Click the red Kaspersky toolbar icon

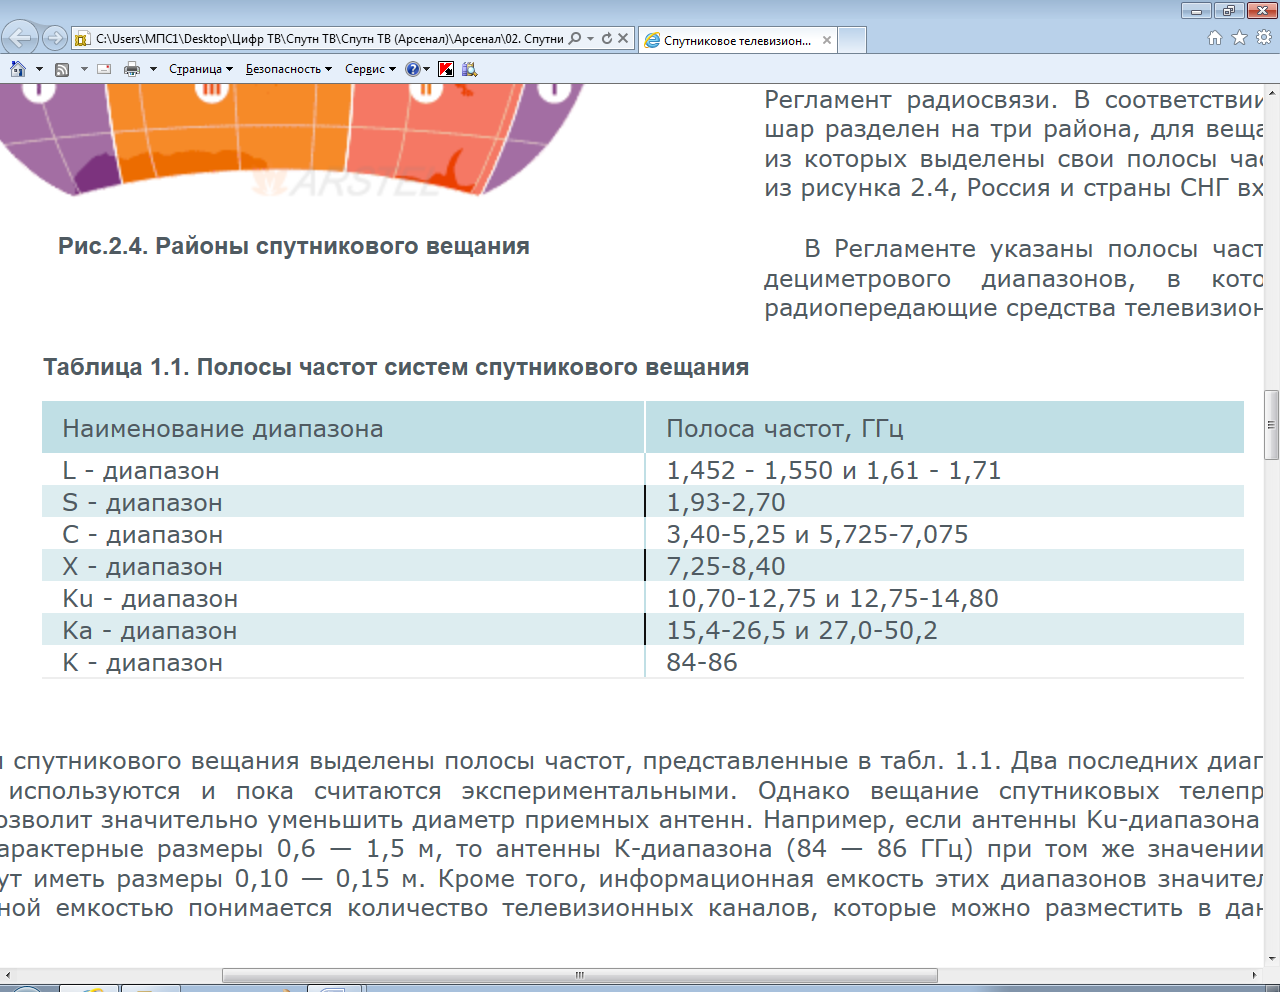[446, 69]
